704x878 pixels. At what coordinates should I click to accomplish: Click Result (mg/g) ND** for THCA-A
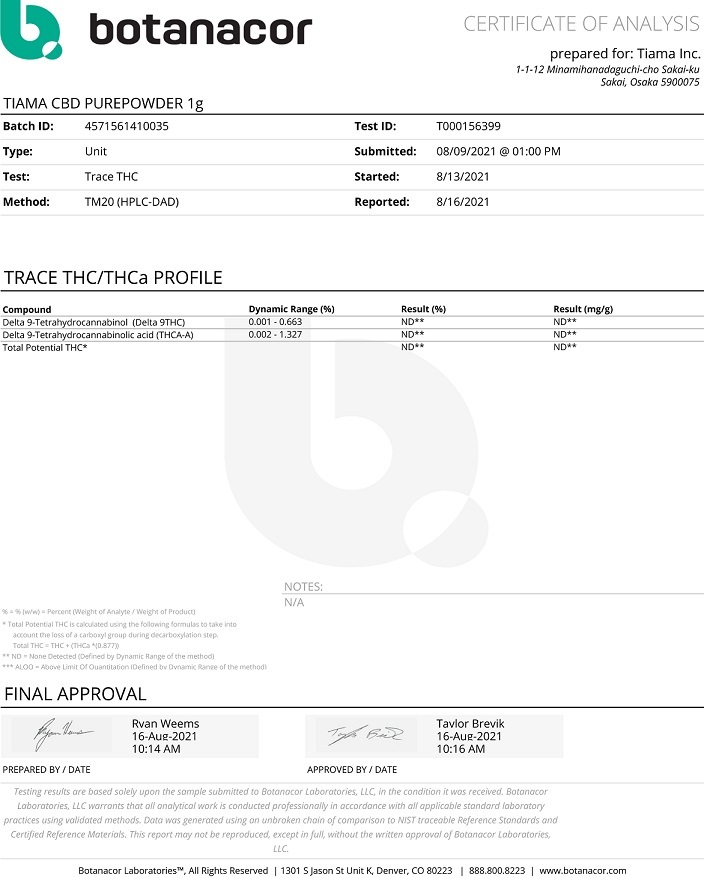tap(565, 334)
